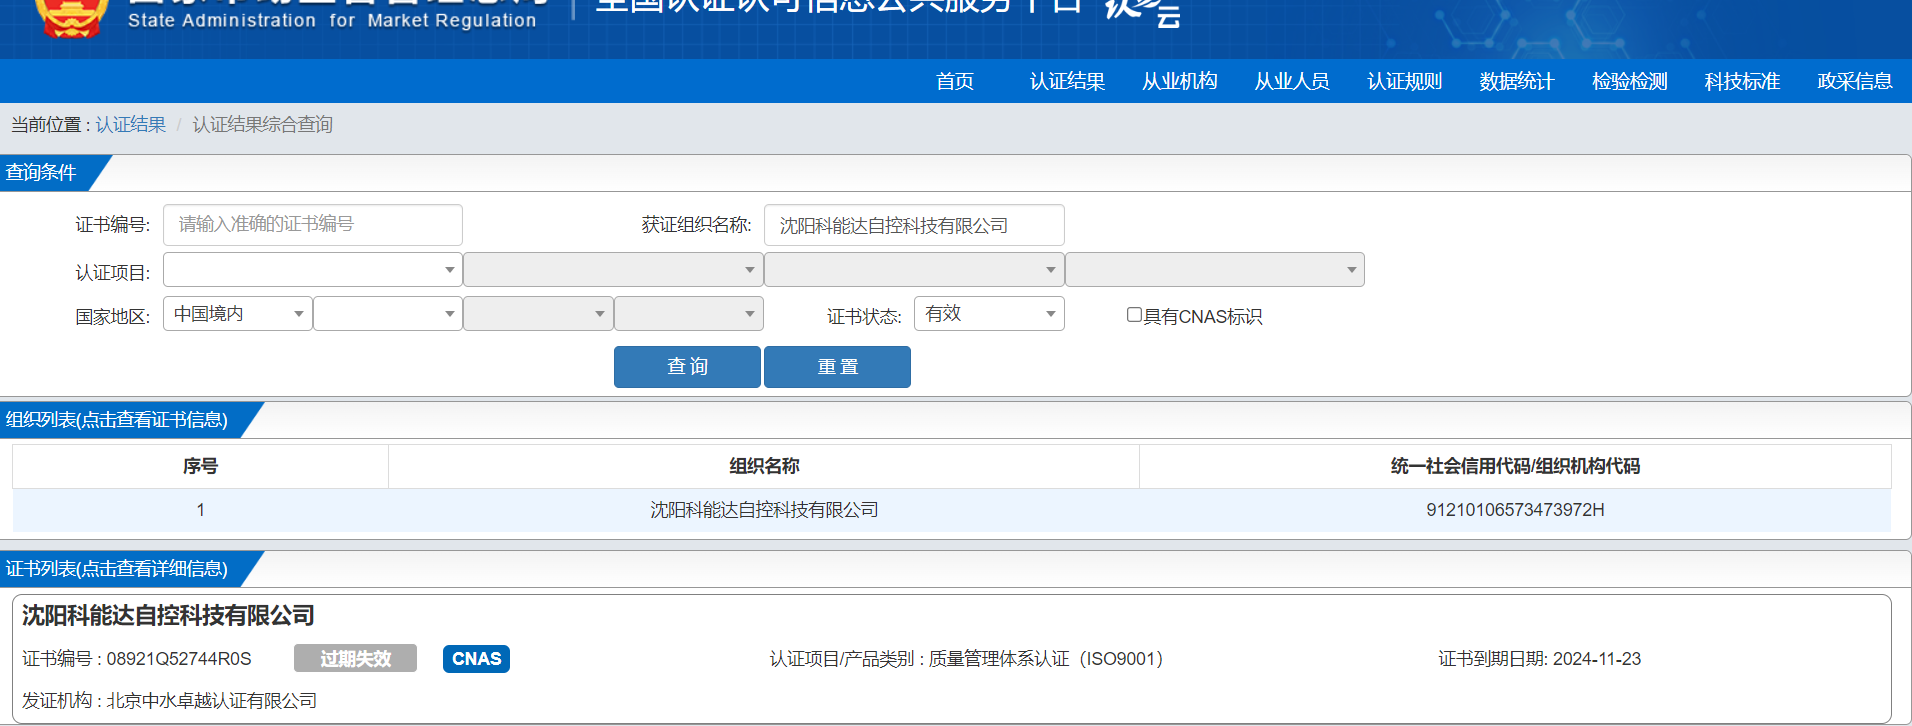Open the 证书状态 有效 dropdown

(989, 314)
